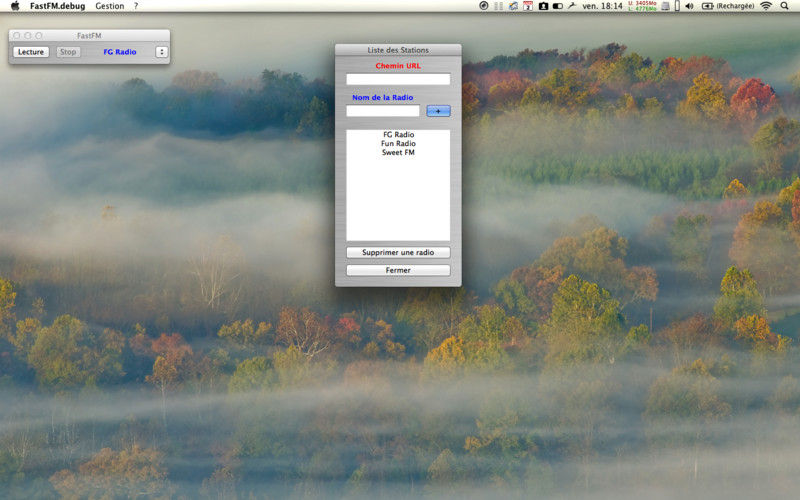This screenshot has height=500, width=800.
Task: Click the Fermer button
Action: click(398, 270)
